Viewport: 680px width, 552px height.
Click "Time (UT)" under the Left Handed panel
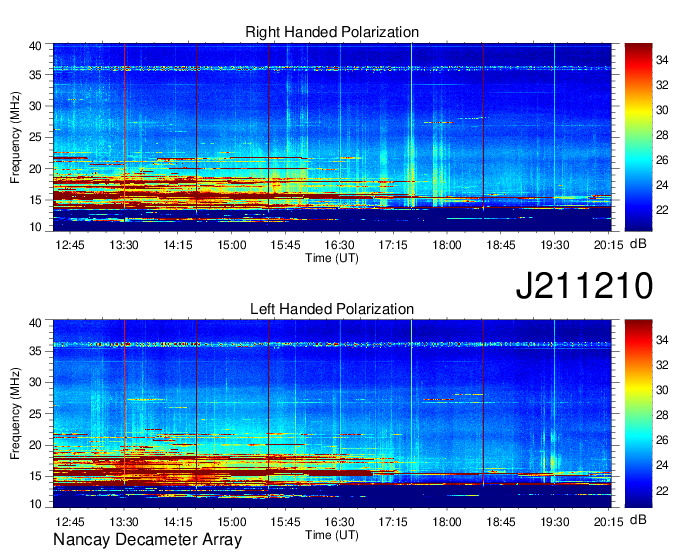coord(332,535)
